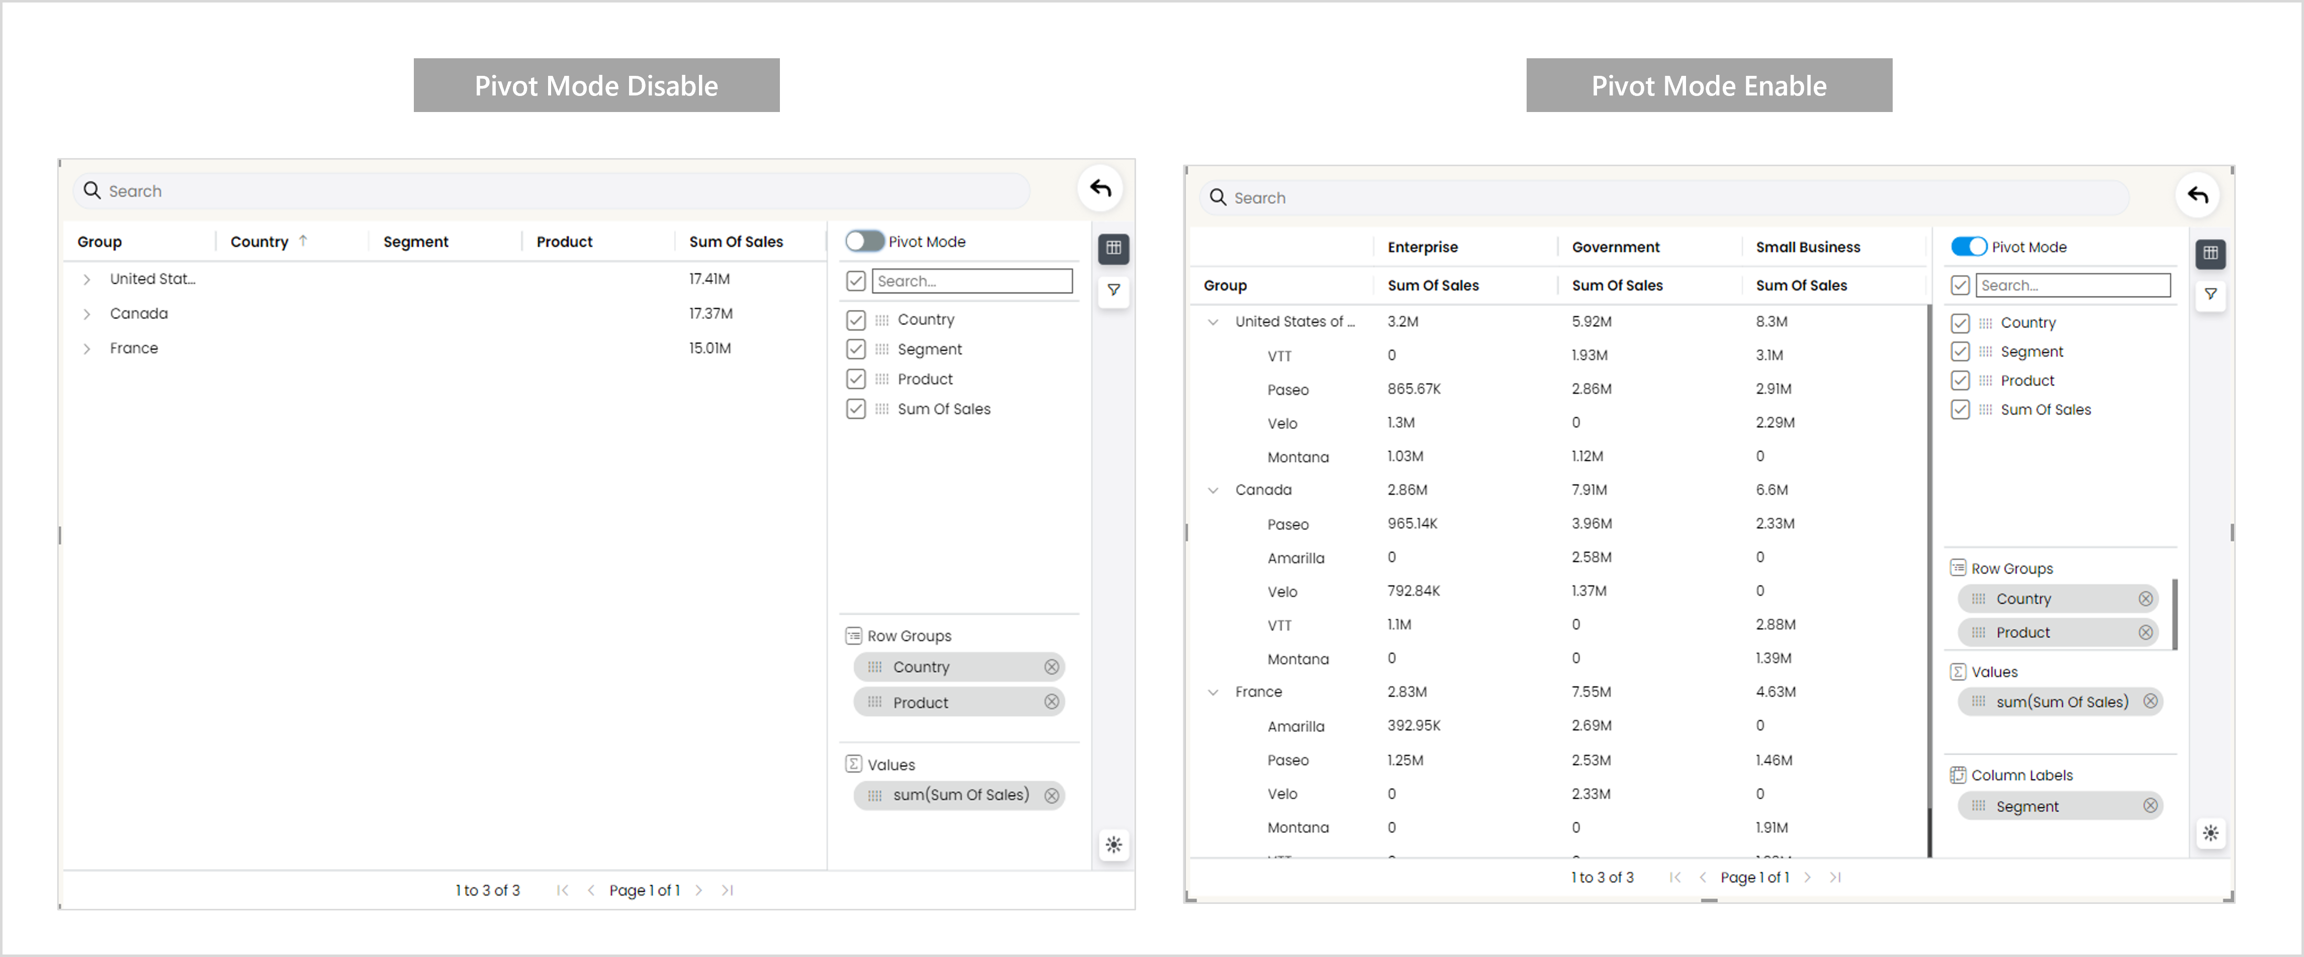Click the Enterprise column group header

(1422, 247)
